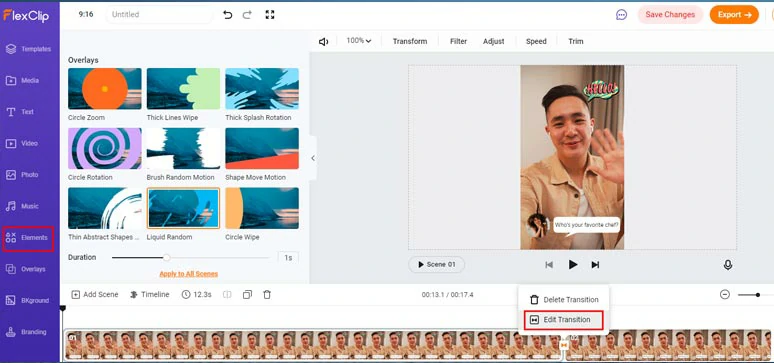The width and height of the screenshot is (774, 363).
Task: Play Scene 01 button
Action: (x=436, y=265)
